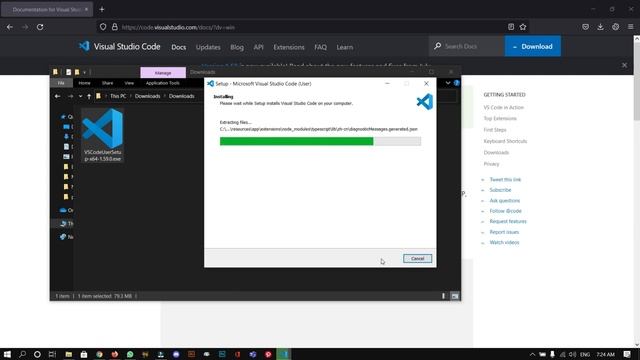This screenshot has width=640, height=360.
Task: Go up one folder level in Explorer
Action: (89, 96)
